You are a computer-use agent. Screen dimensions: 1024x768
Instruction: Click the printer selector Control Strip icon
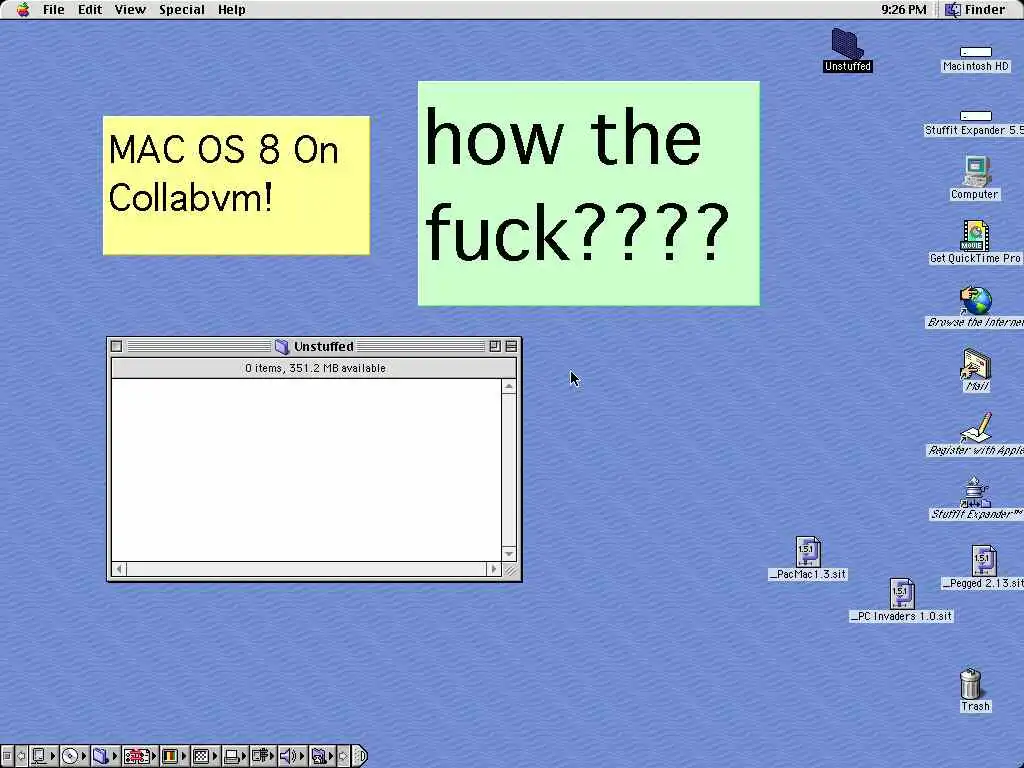pos(231,756)
